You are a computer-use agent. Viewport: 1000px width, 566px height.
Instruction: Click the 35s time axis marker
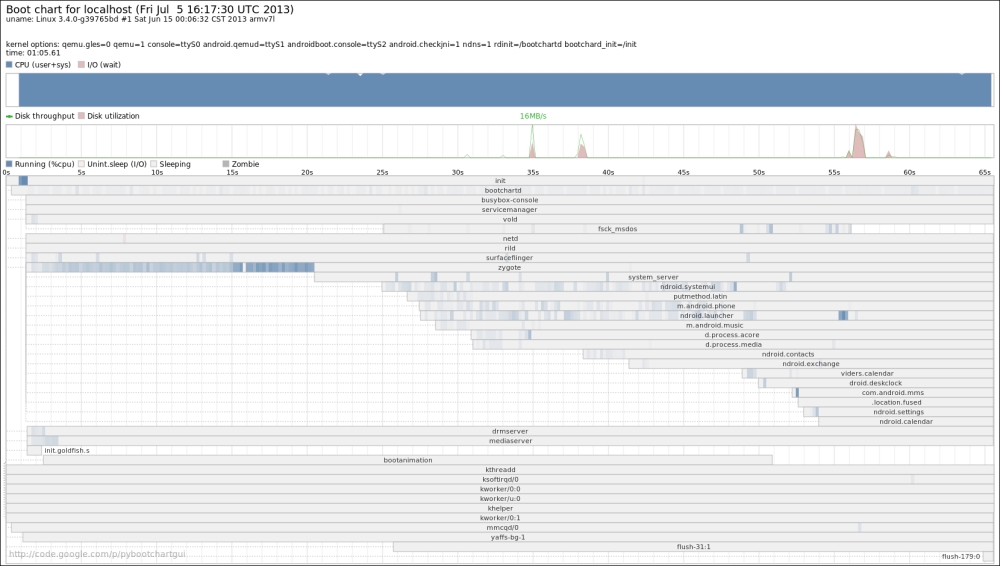[x=533, y=172]
